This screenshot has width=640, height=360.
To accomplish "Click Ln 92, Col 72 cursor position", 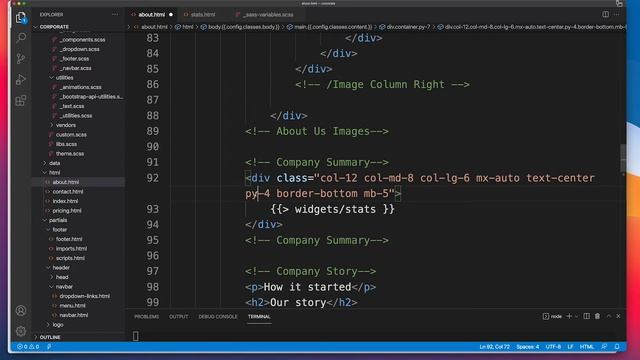I will (494, 347).
